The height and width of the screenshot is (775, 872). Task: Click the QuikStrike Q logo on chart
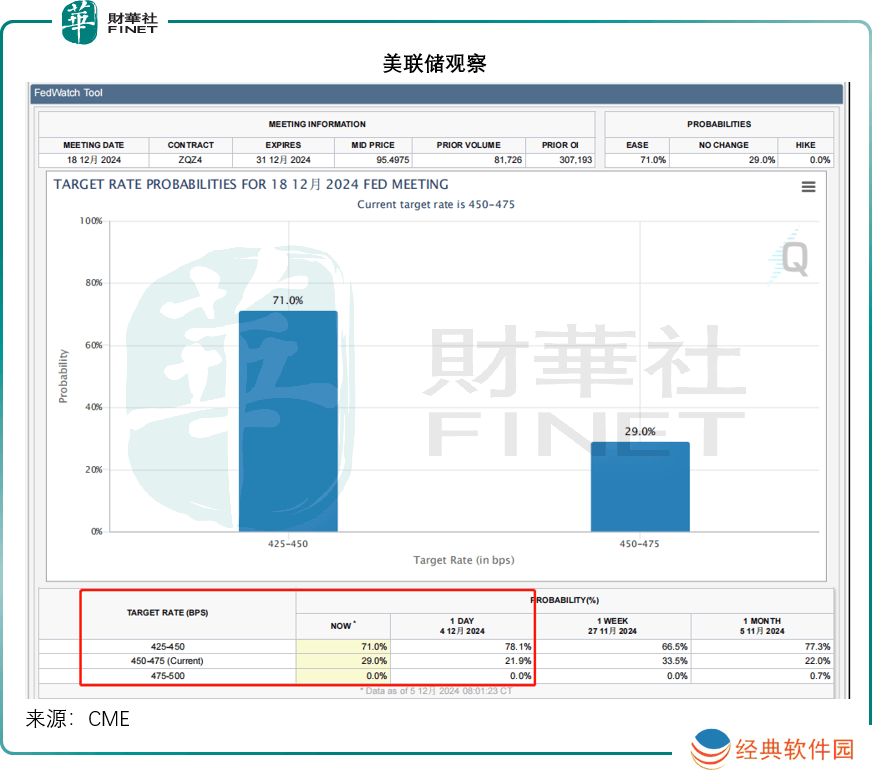[x=792, y=258]
